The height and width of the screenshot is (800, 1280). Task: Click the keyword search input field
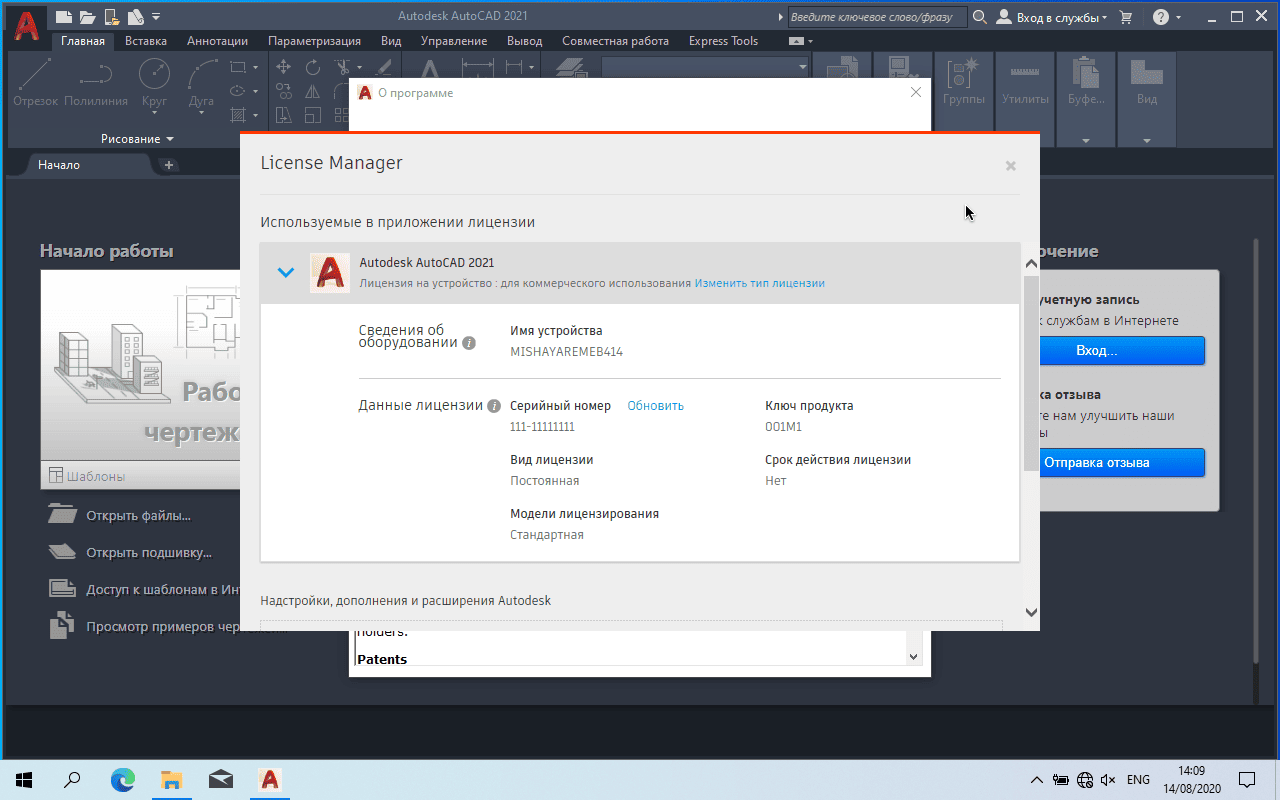coord(876,17)
